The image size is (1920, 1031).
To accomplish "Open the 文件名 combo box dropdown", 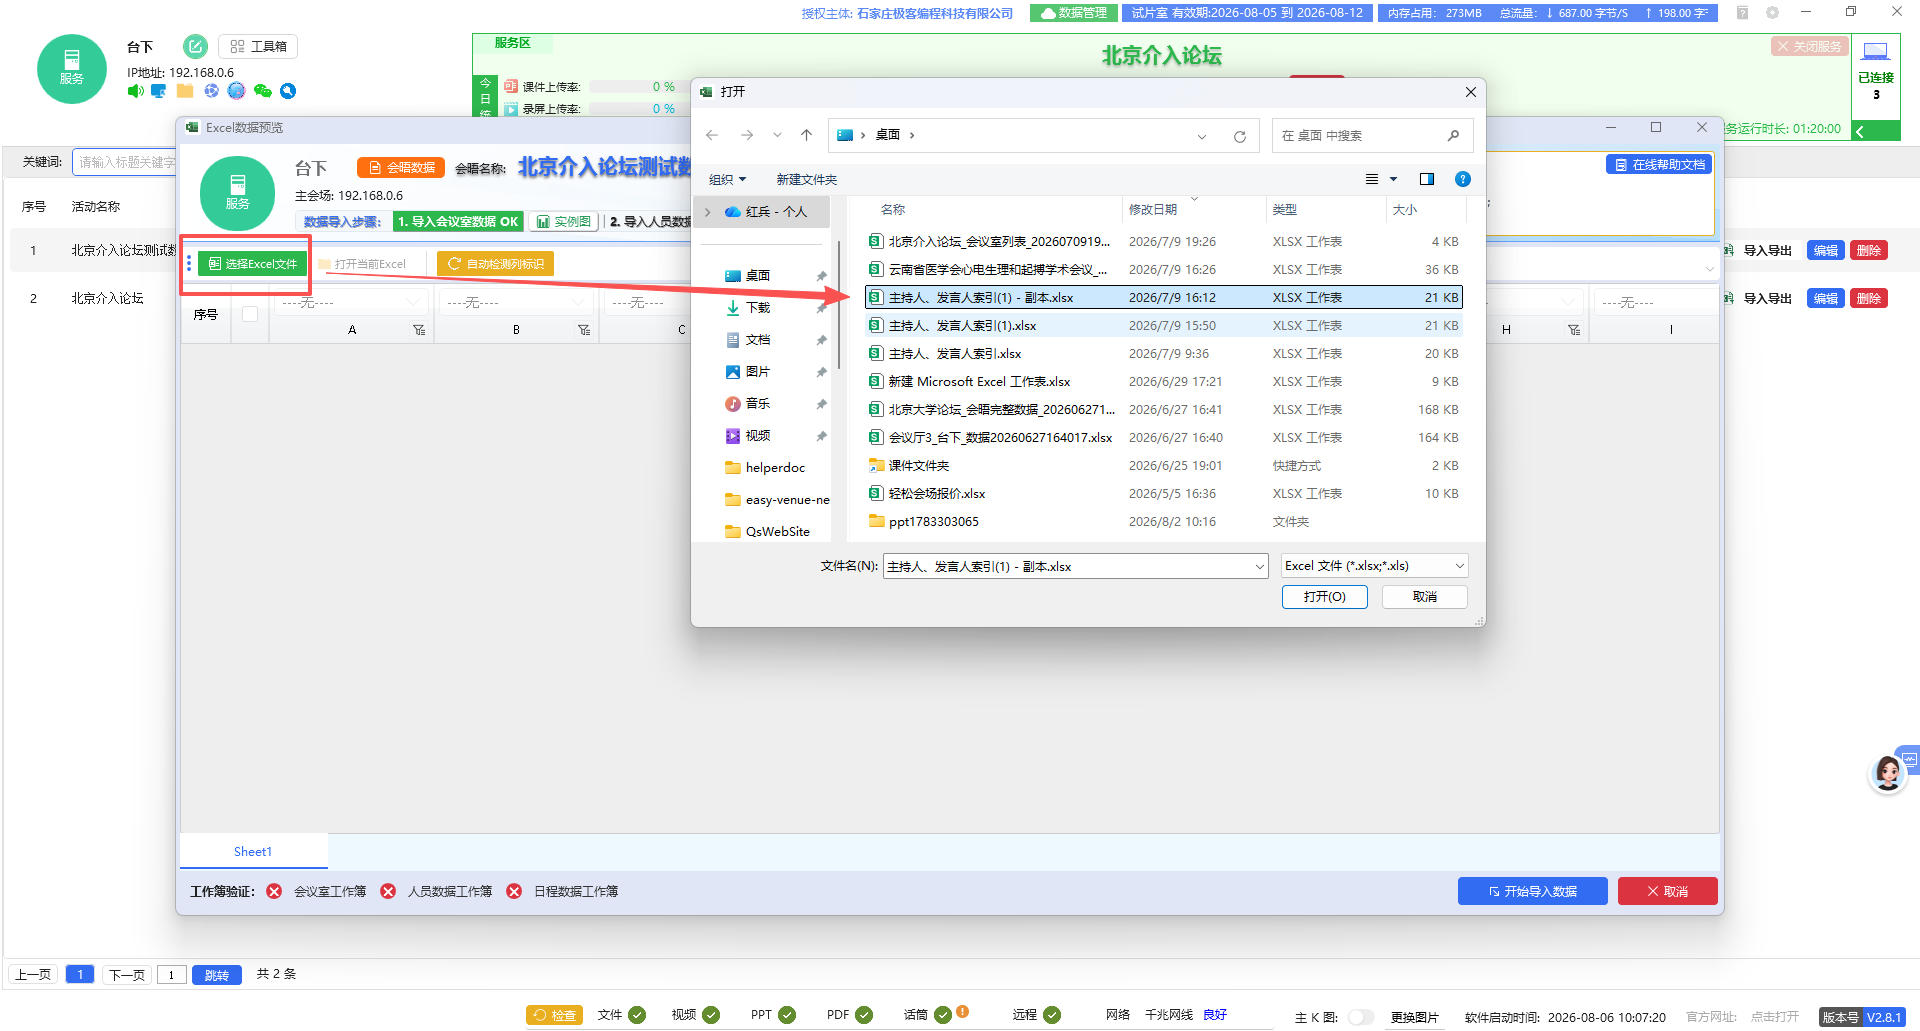I will click(1259, 567).
